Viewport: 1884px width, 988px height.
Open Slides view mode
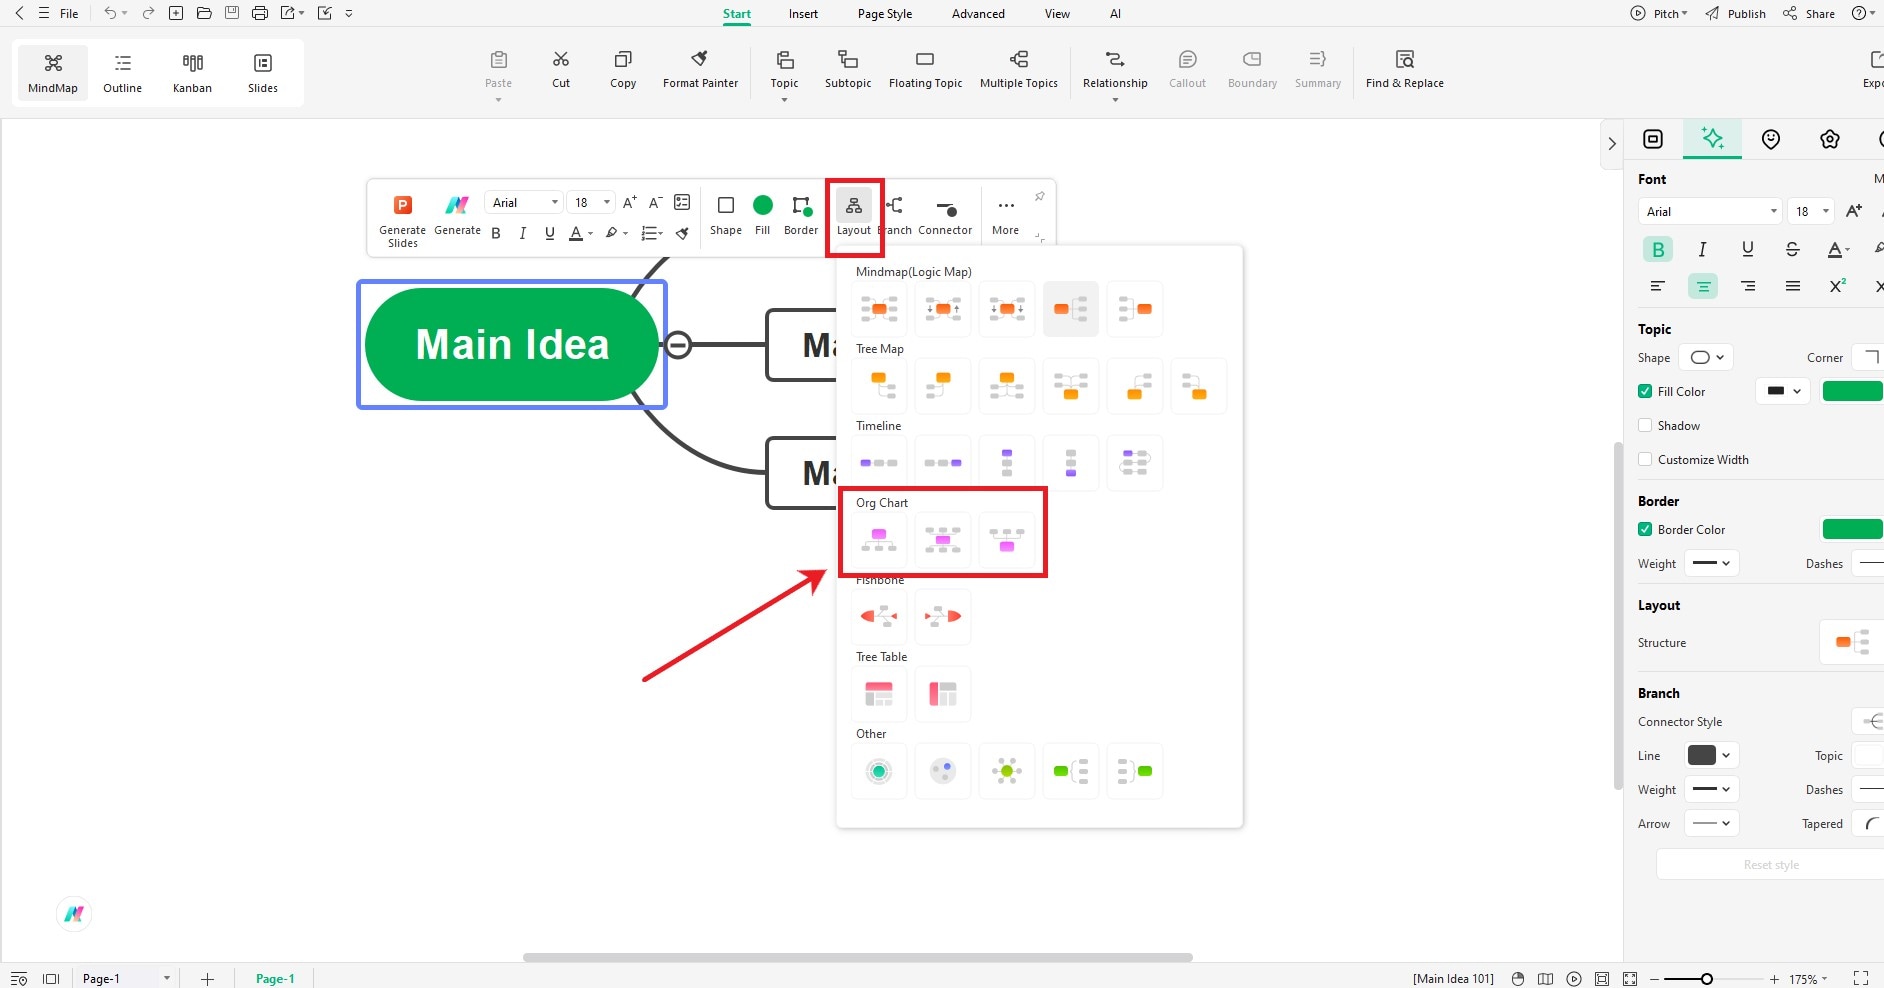pyautogui.click(x=263, y=73)
